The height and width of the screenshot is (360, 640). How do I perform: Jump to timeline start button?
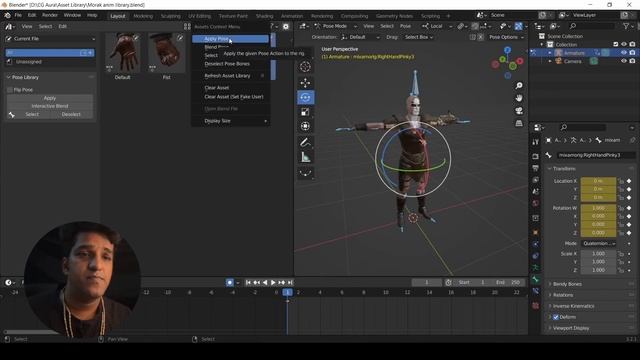coord(248,282)
